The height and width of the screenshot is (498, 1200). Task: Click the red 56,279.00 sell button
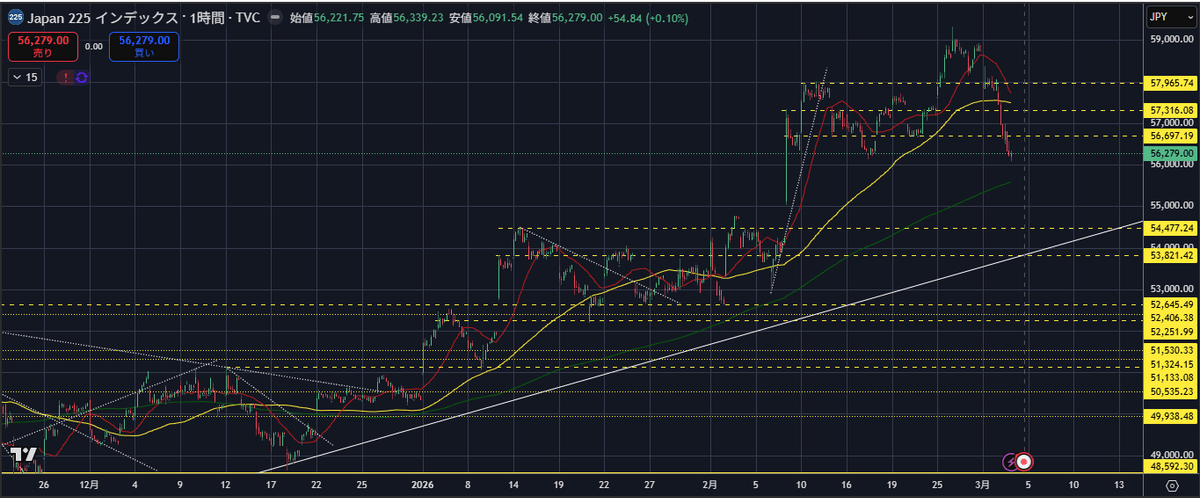[42, 46]
